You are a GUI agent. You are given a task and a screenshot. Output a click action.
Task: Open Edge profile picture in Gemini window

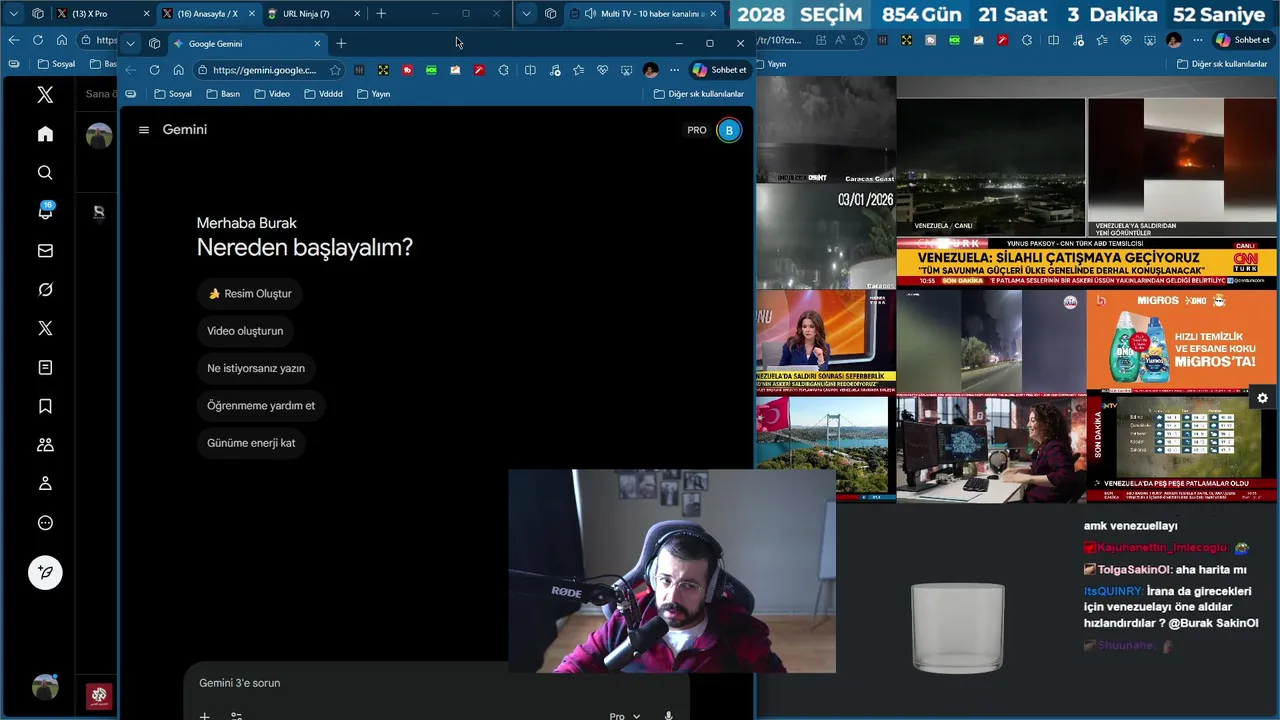[651, 70]
